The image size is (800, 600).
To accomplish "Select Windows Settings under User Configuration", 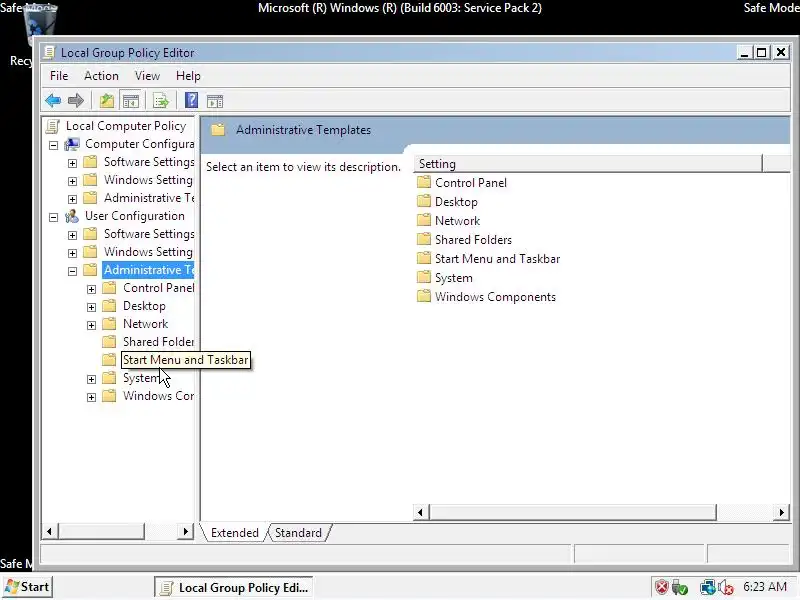I will tap(148, 252).
